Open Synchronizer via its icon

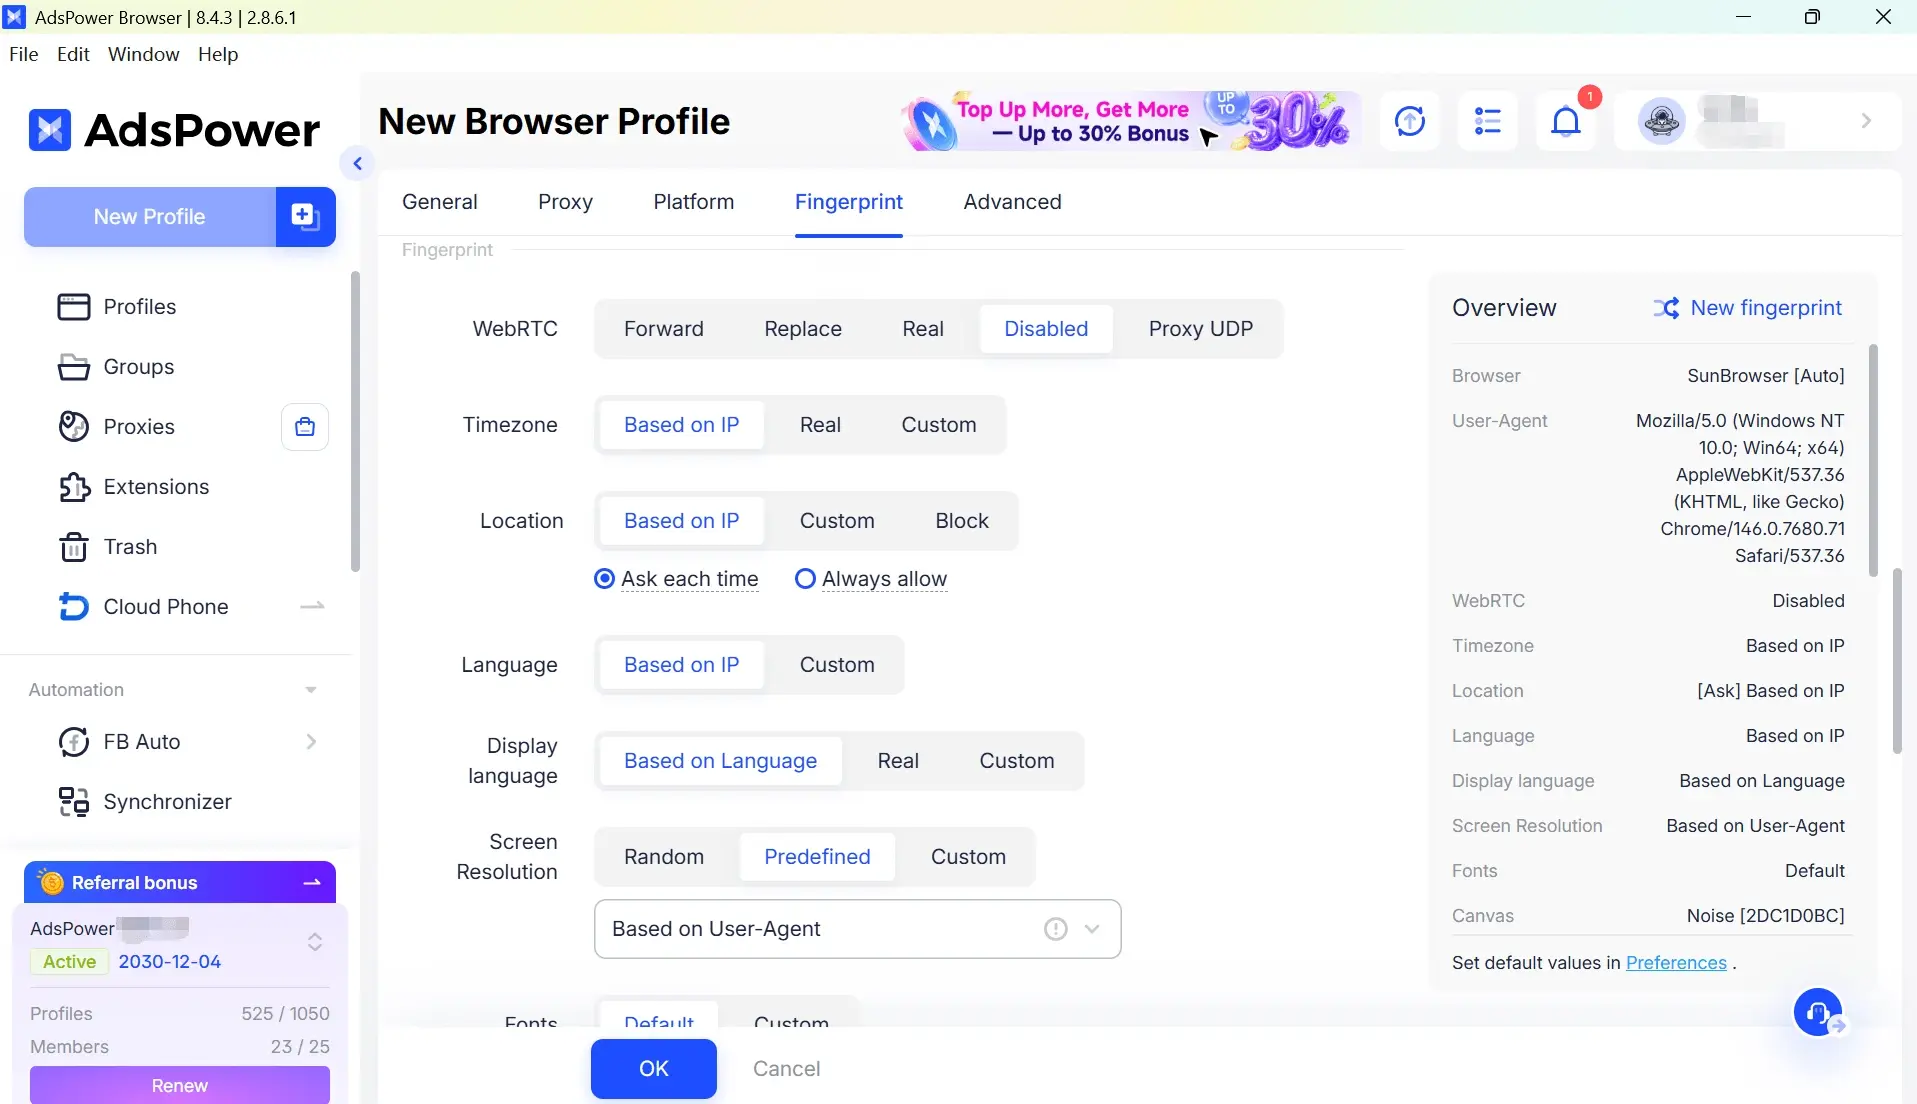point(74,802)
